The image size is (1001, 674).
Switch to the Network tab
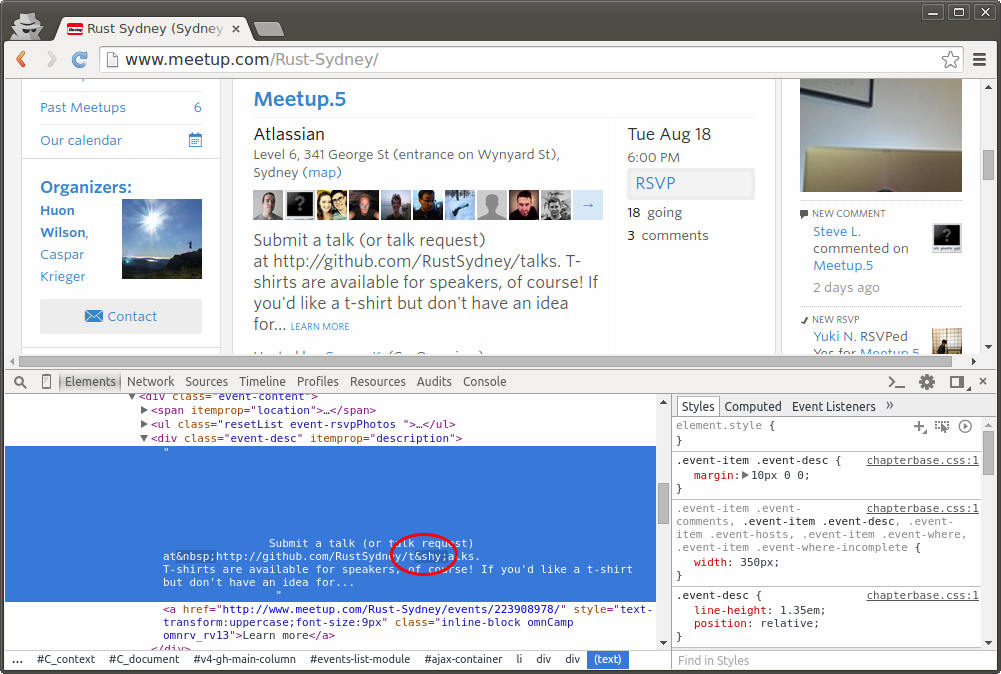pyautogui.click(x=151, y=382)
